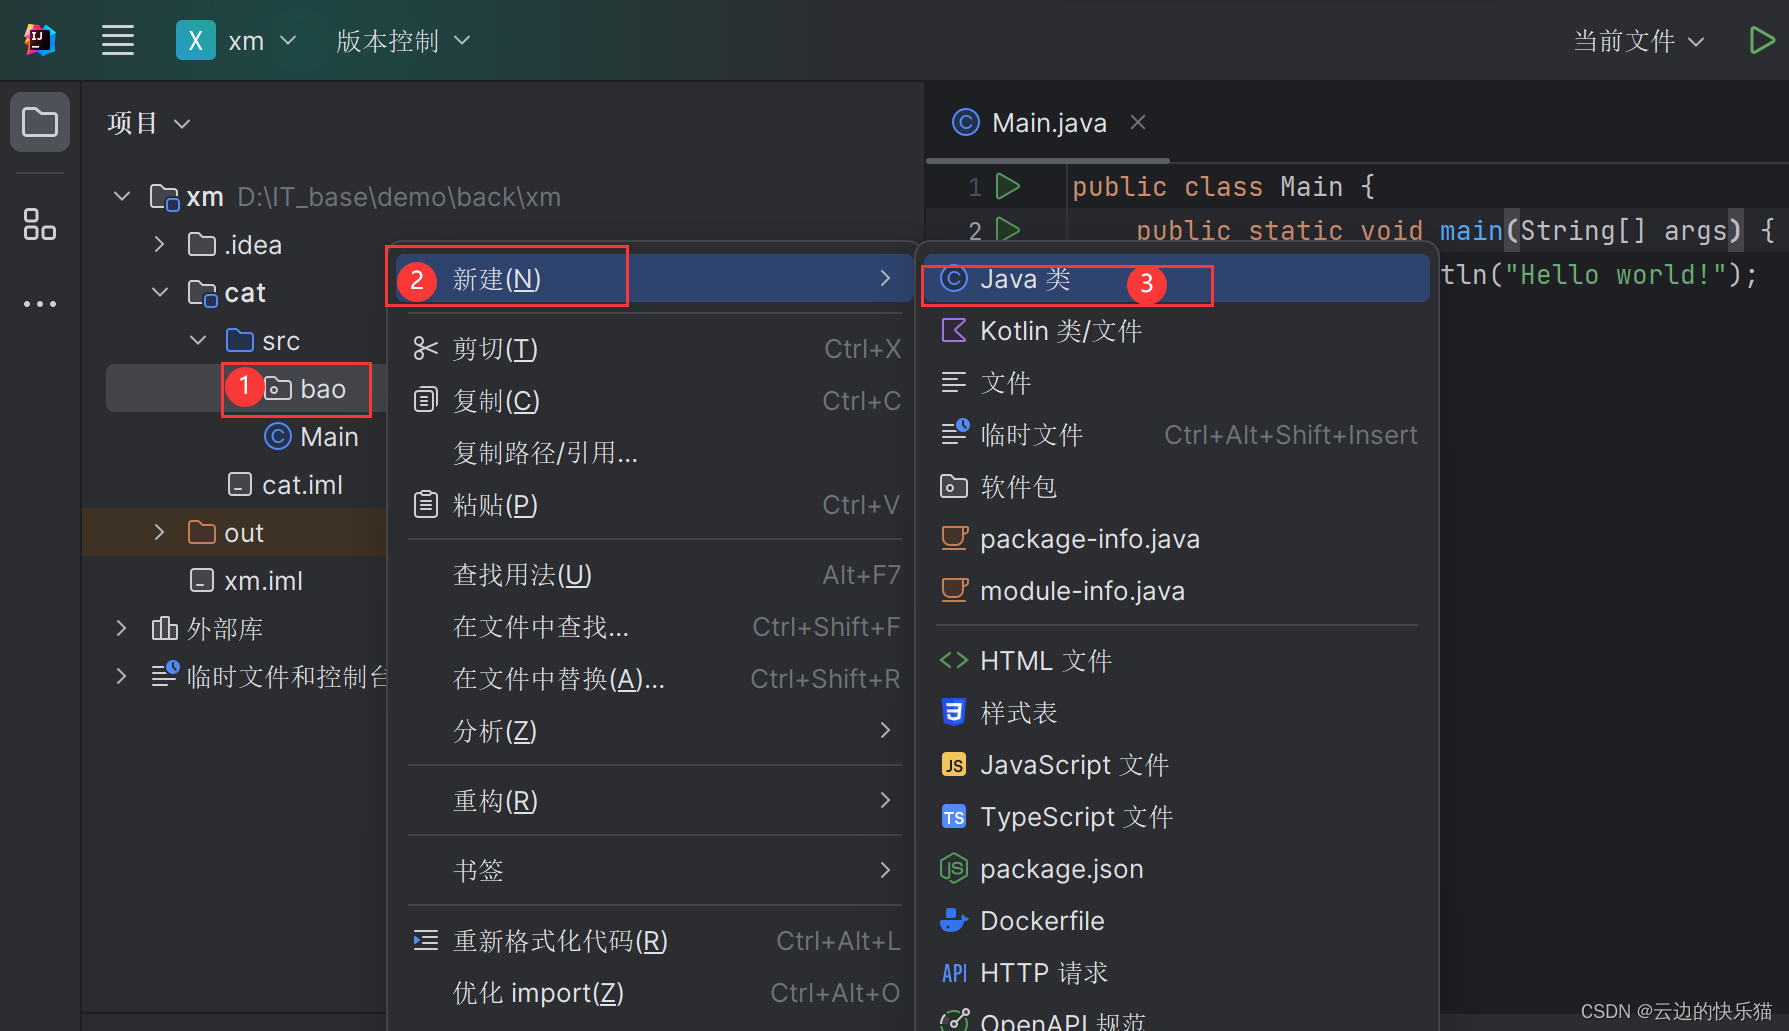Expand 临时文件和控制台 node
This screenshot has width=1789, height=1031.
coord(122,676)
